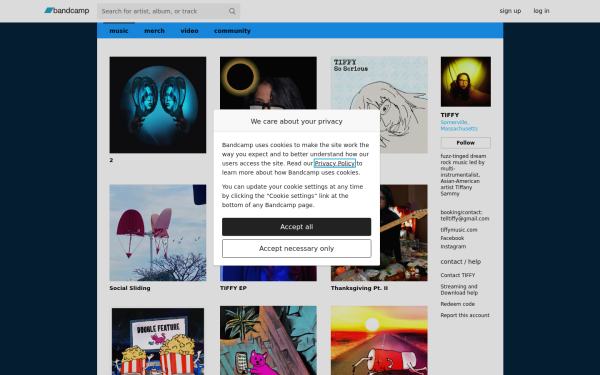Open Streaming and Download help
Screen dimensions: 600x375
coord(459,290)
